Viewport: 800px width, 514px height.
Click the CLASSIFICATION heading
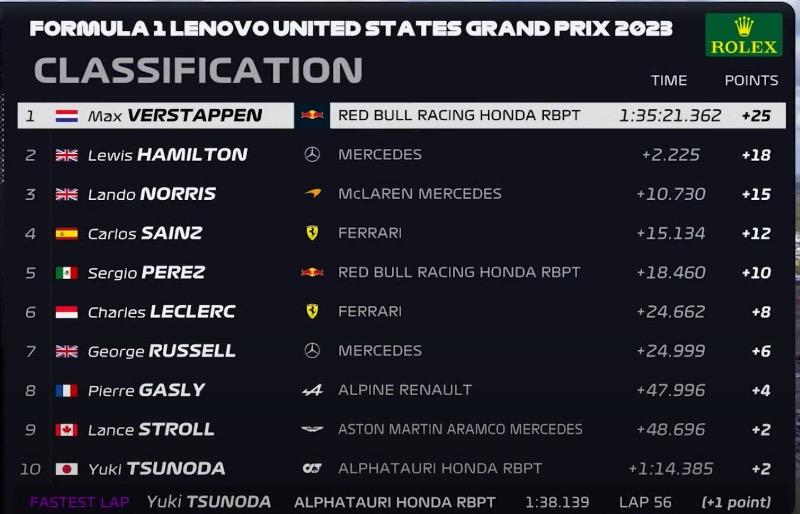pyautogui.click(x=198, y=70)
